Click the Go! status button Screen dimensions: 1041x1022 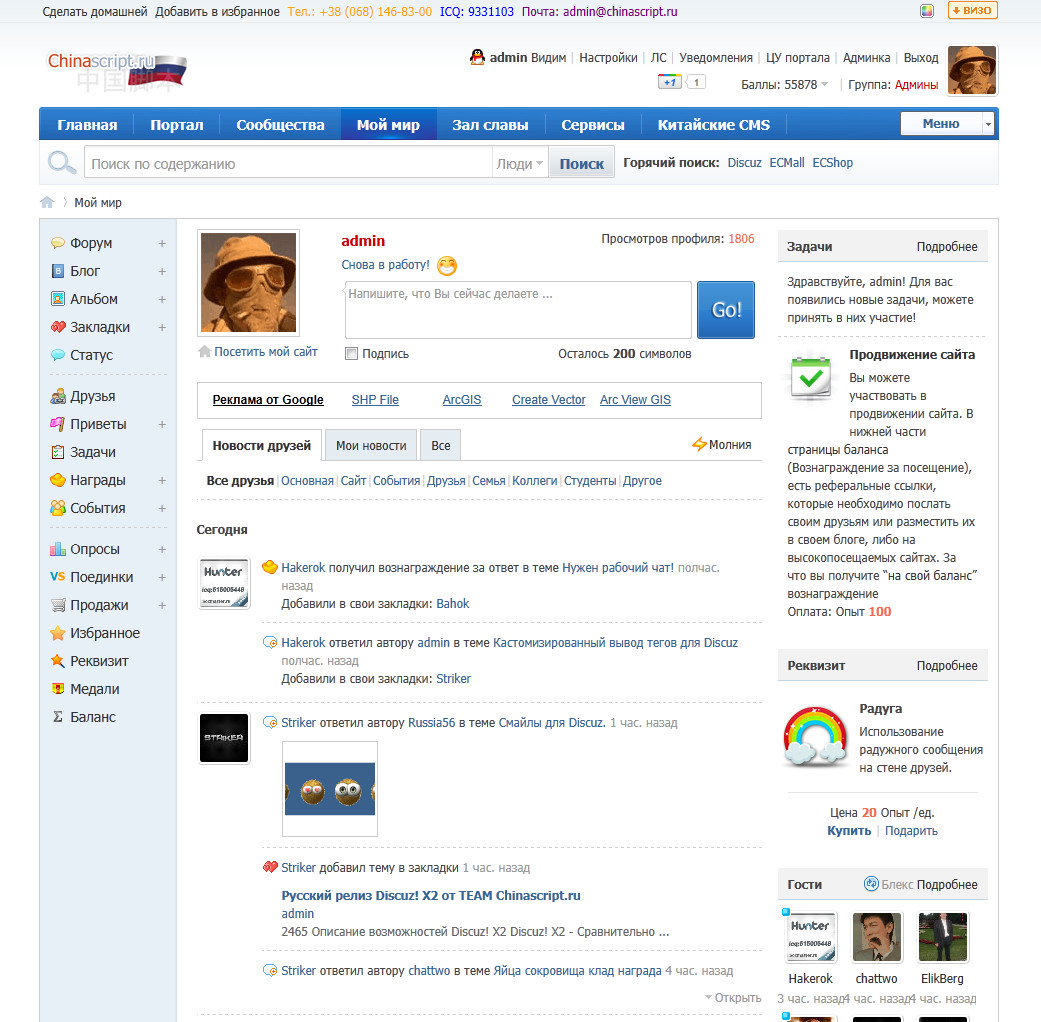click(726, 309)
